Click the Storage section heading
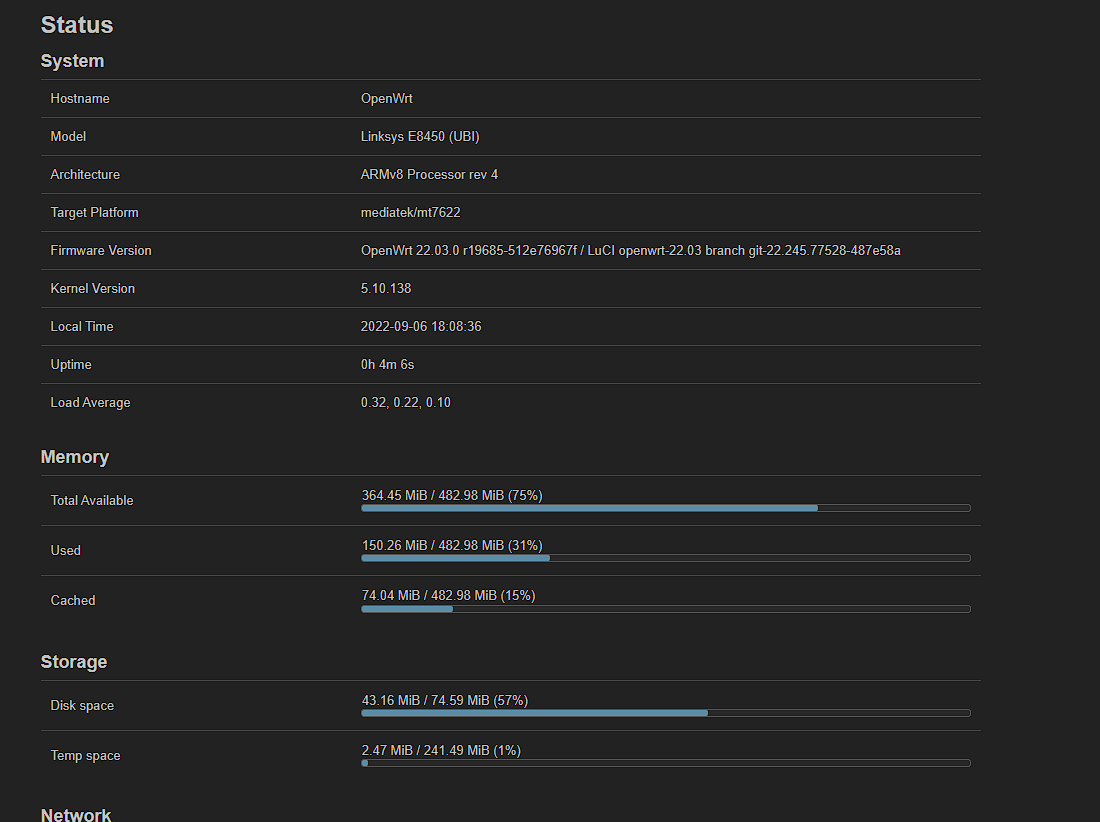Image resolution: width=1100 pixels, height=822 pixels. tap(74, 662)
